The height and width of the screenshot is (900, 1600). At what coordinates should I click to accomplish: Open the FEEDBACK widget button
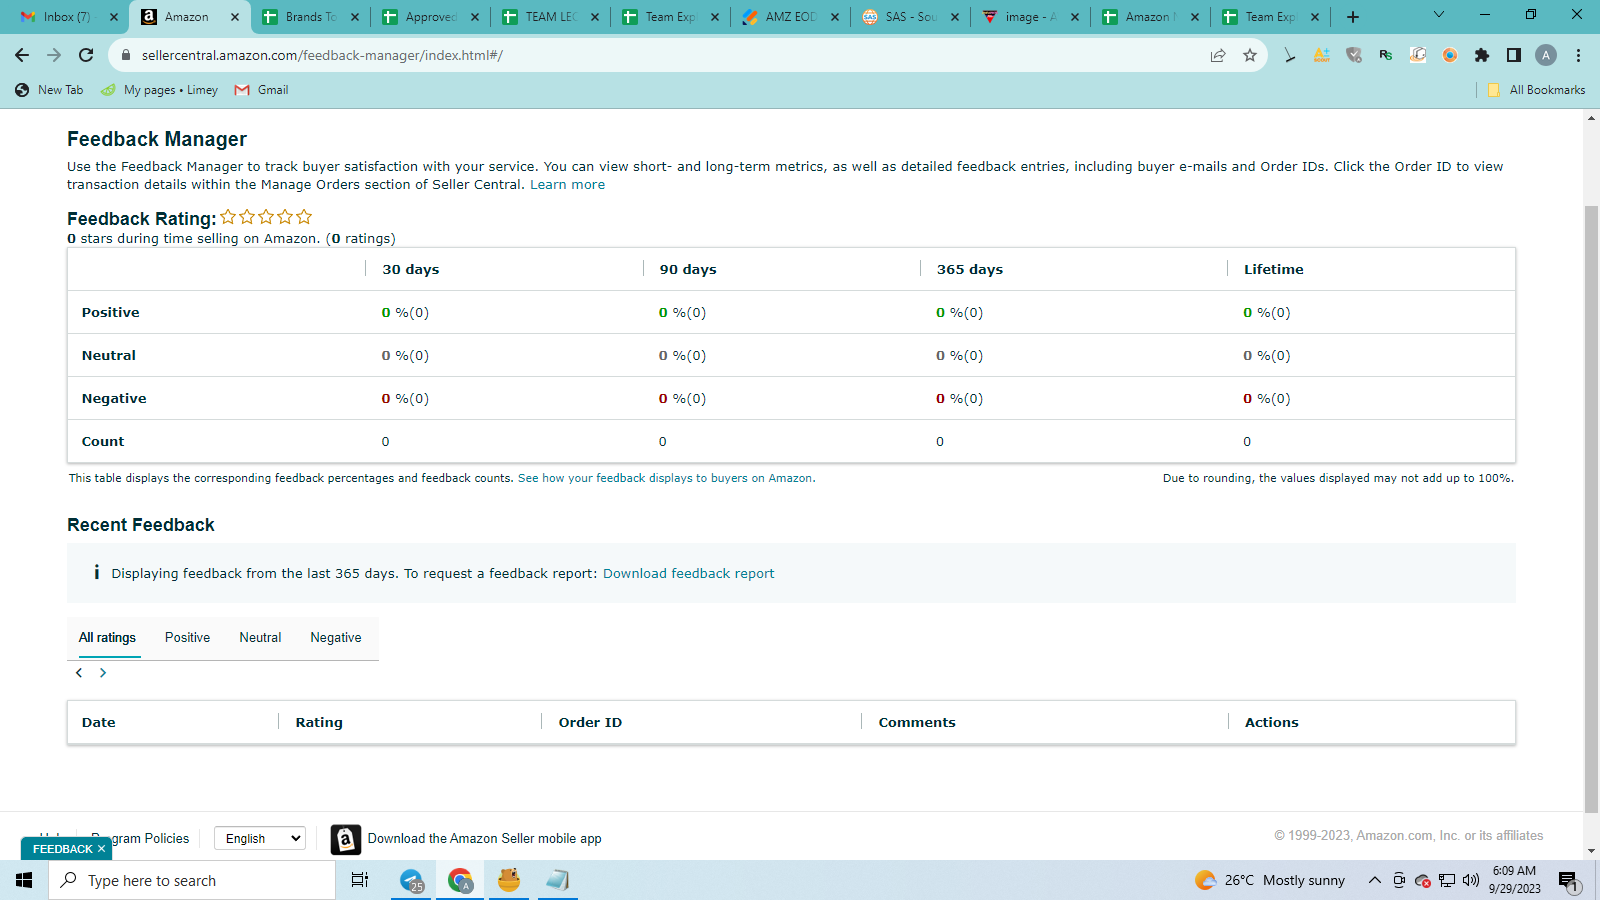[62, 849]
